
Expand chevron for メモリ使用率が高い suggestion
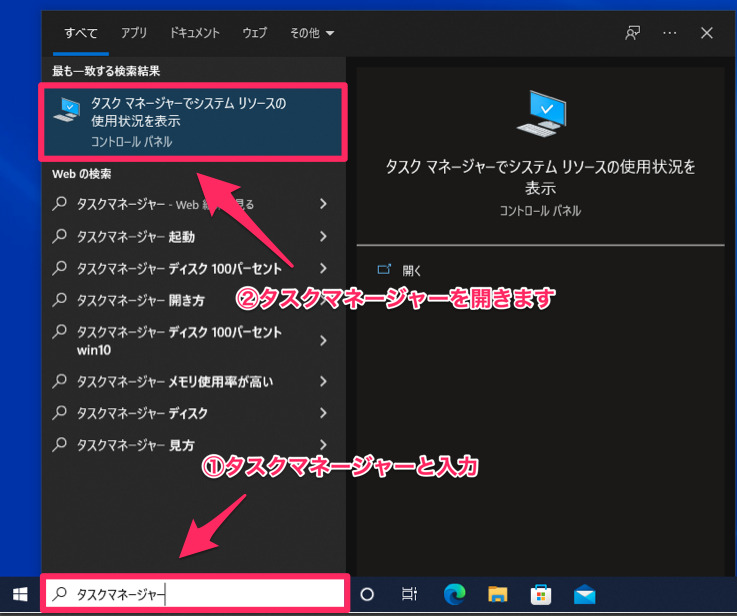tap(323, 381)
